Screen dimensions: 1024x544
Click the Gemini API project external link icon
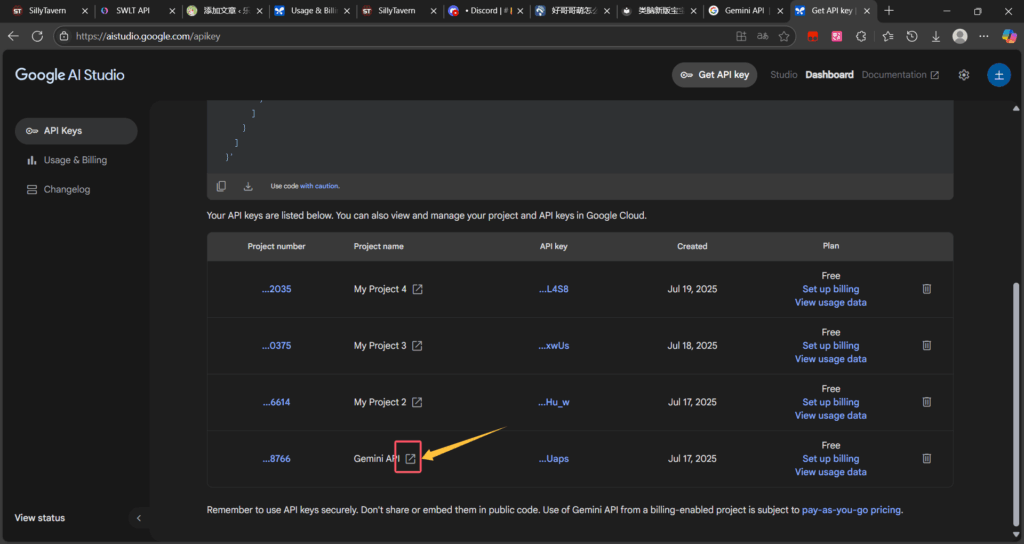[410, 459]
